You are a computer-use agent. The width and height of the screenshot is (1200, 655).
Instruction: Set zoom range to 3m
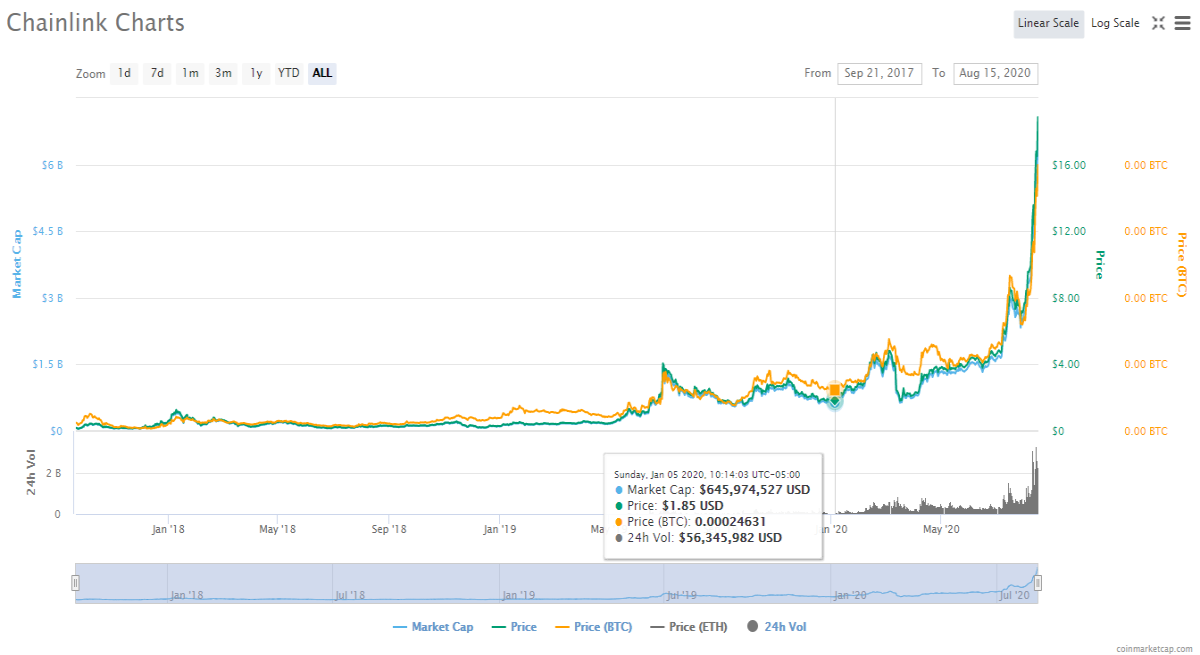223,73
